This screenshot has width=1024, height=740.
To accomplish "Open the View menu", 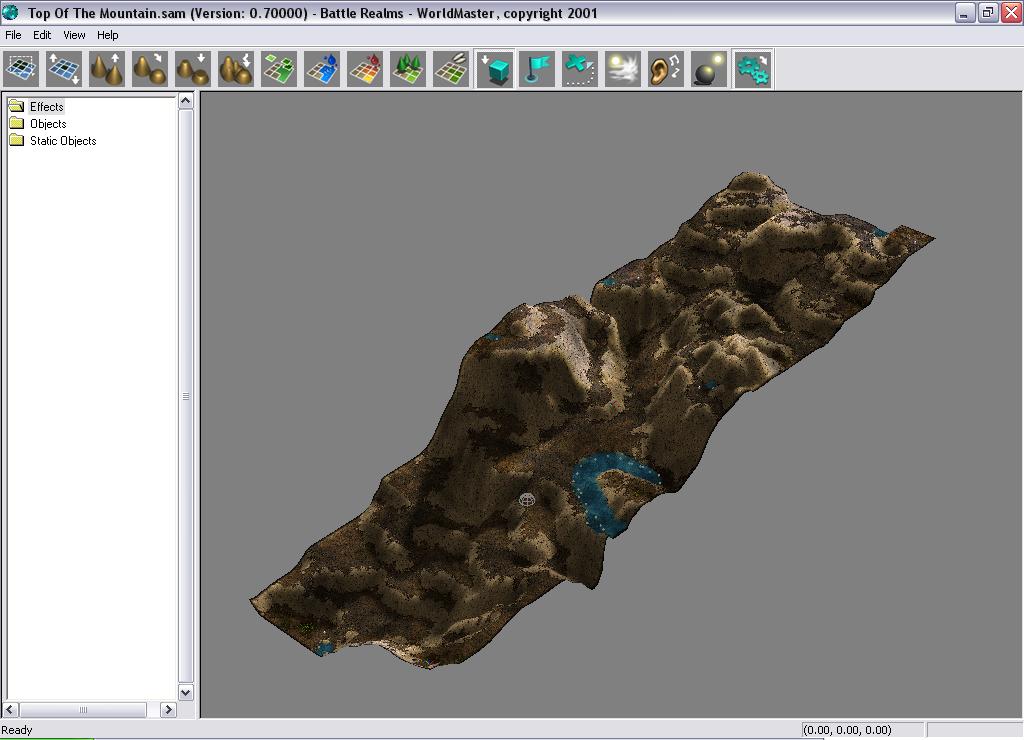I will click(x=74, y=35).
